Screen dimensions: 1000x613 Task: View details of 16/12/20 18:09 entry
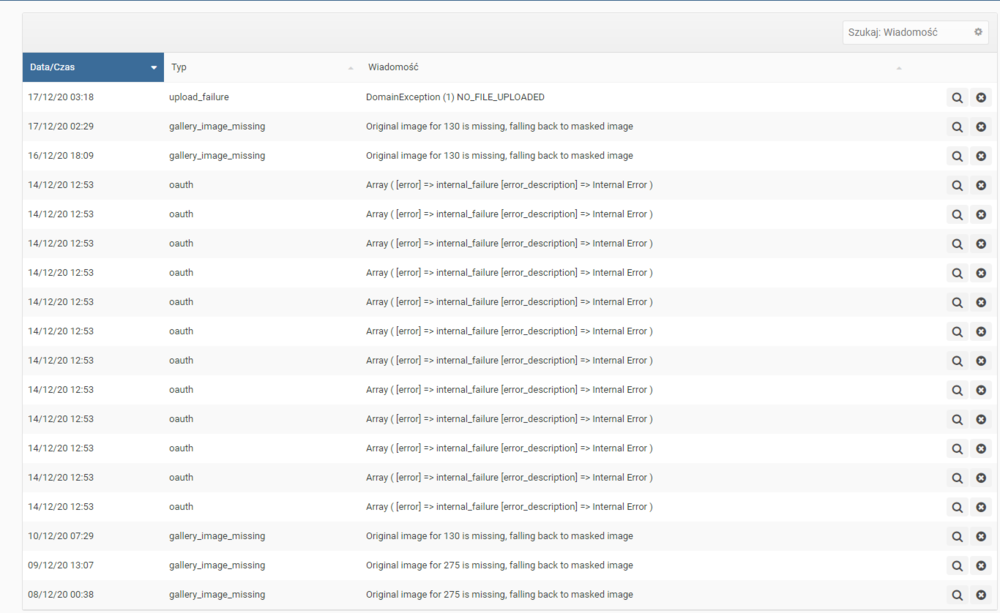[957, 156]
